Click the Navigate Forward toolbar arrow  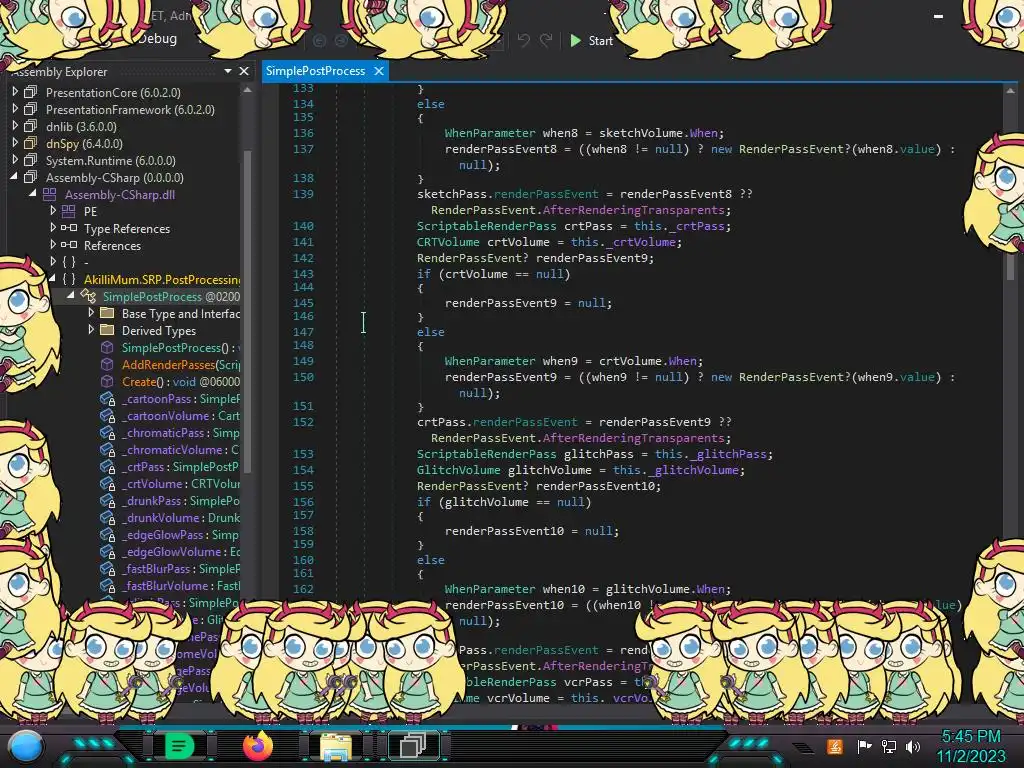pyautogui.click(x=342, y=40)
